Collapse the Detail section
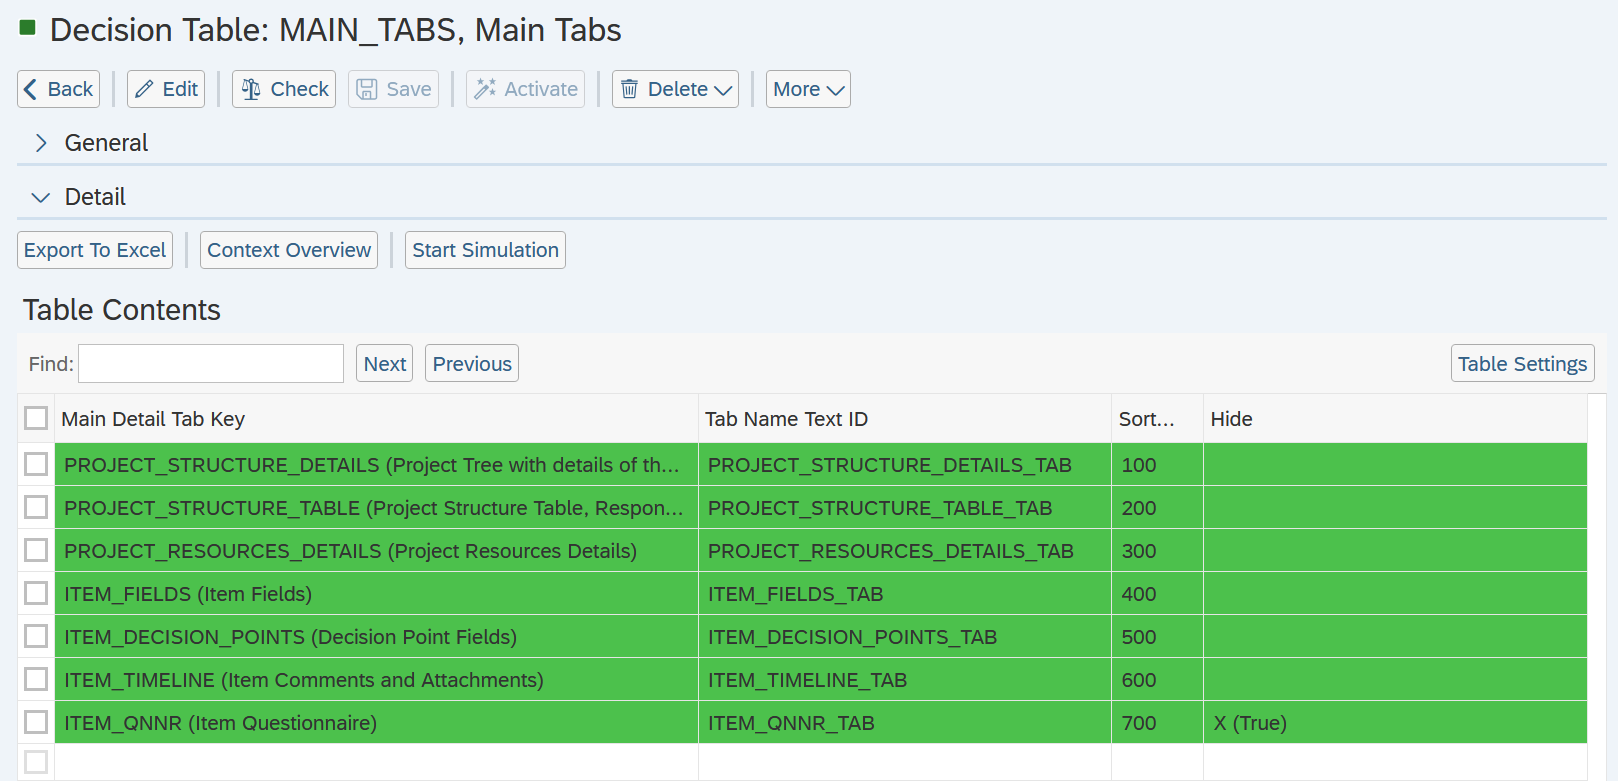 pyautogui.click(x=41, y=197)
